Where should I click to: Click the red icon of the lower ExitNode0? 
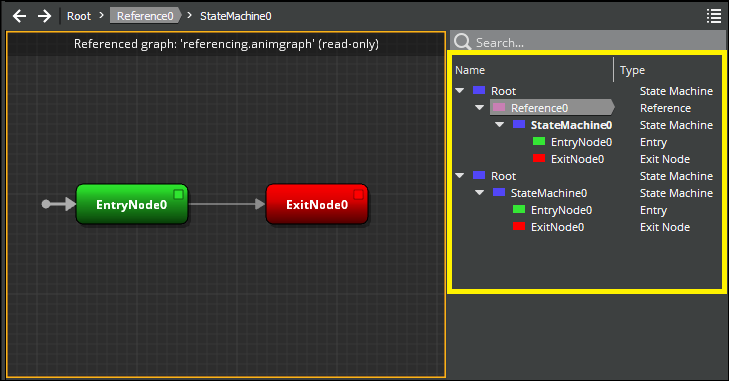[x=519, y=227]
